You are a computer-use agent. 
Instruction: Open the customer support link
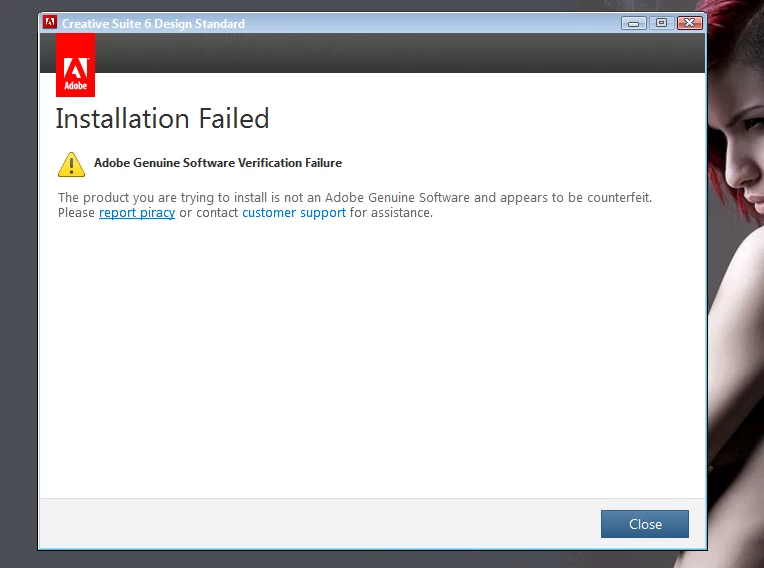[x=294, y=213]
